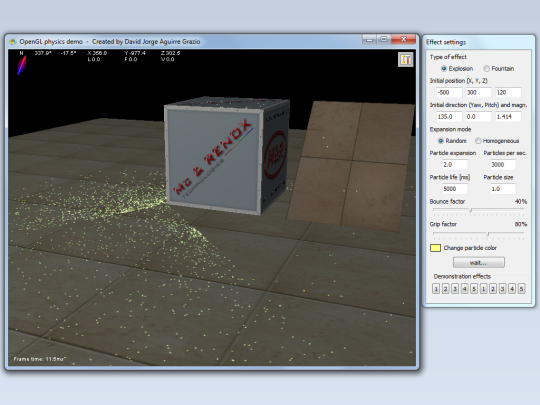
Task: Click the OpenGL physics demo title icon
Action: coord(13,42)
